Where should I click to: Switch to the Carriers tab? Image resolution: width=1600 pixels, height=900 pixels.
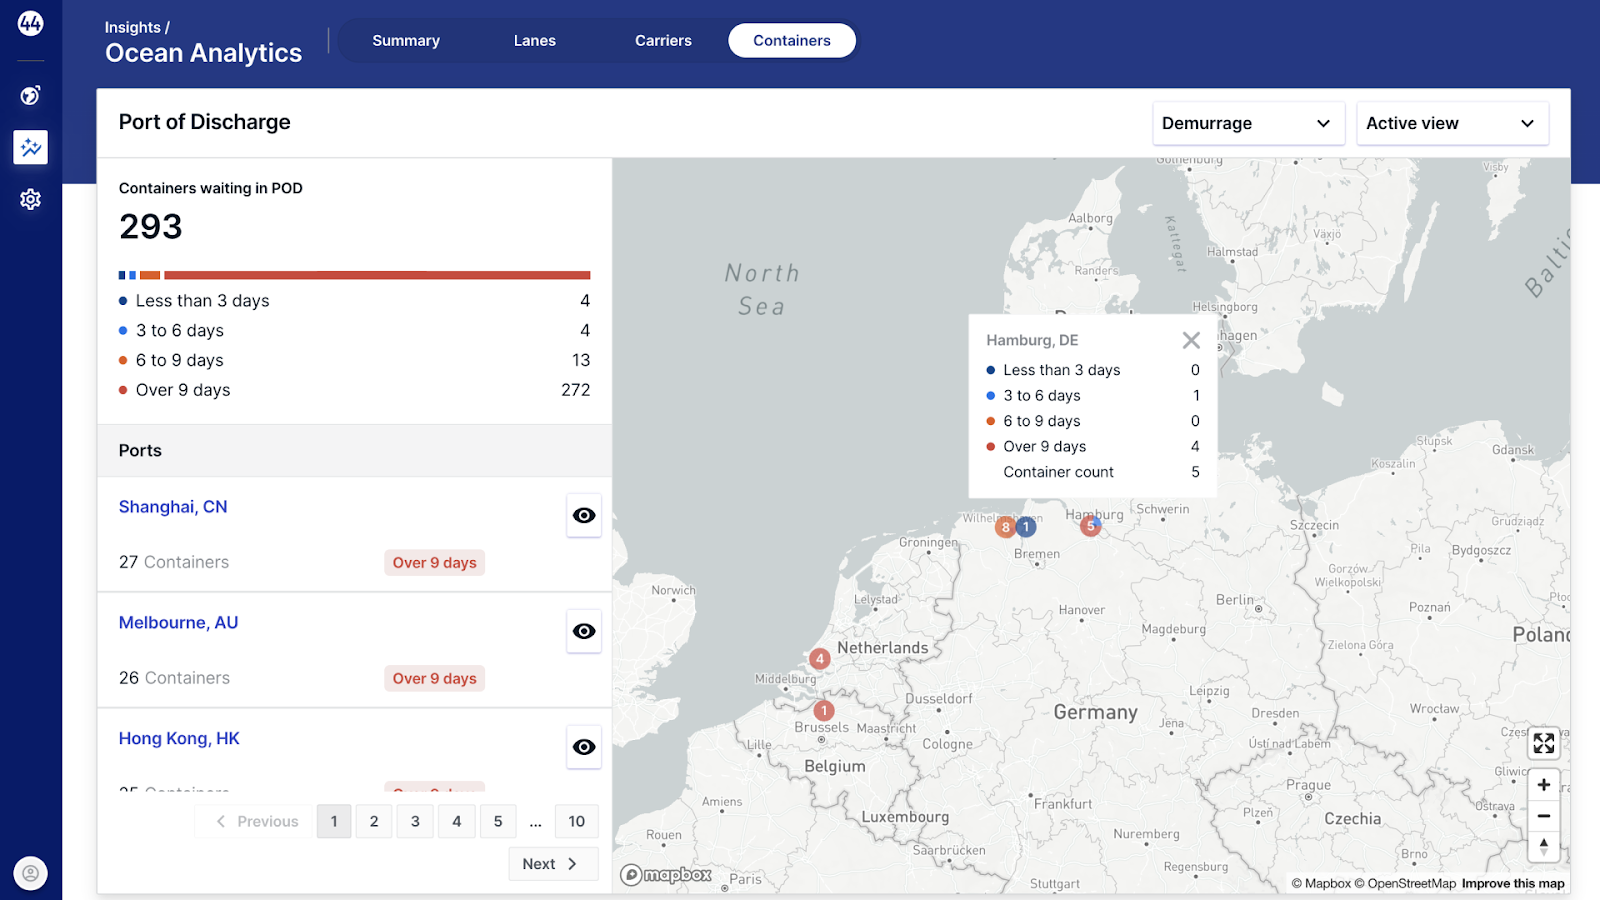tap(663, 41)
